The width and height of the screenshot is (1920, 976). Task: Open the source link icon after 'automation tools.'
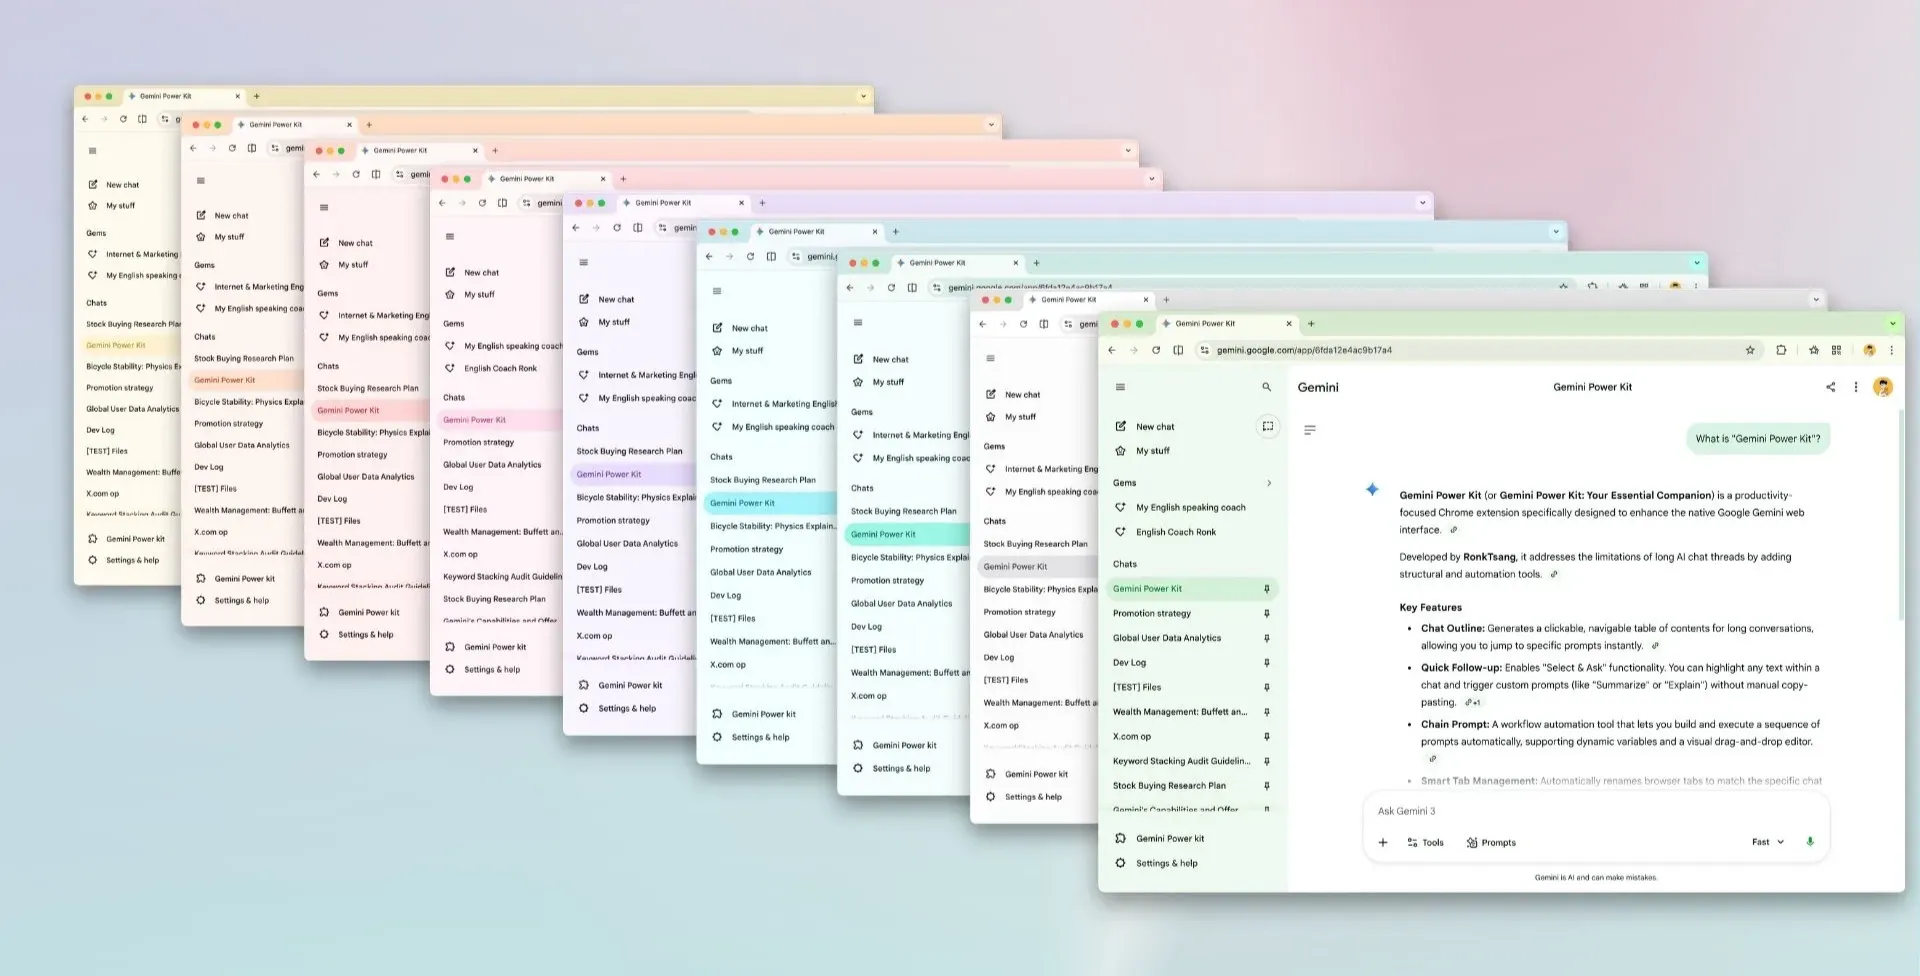pos(1554,574)
